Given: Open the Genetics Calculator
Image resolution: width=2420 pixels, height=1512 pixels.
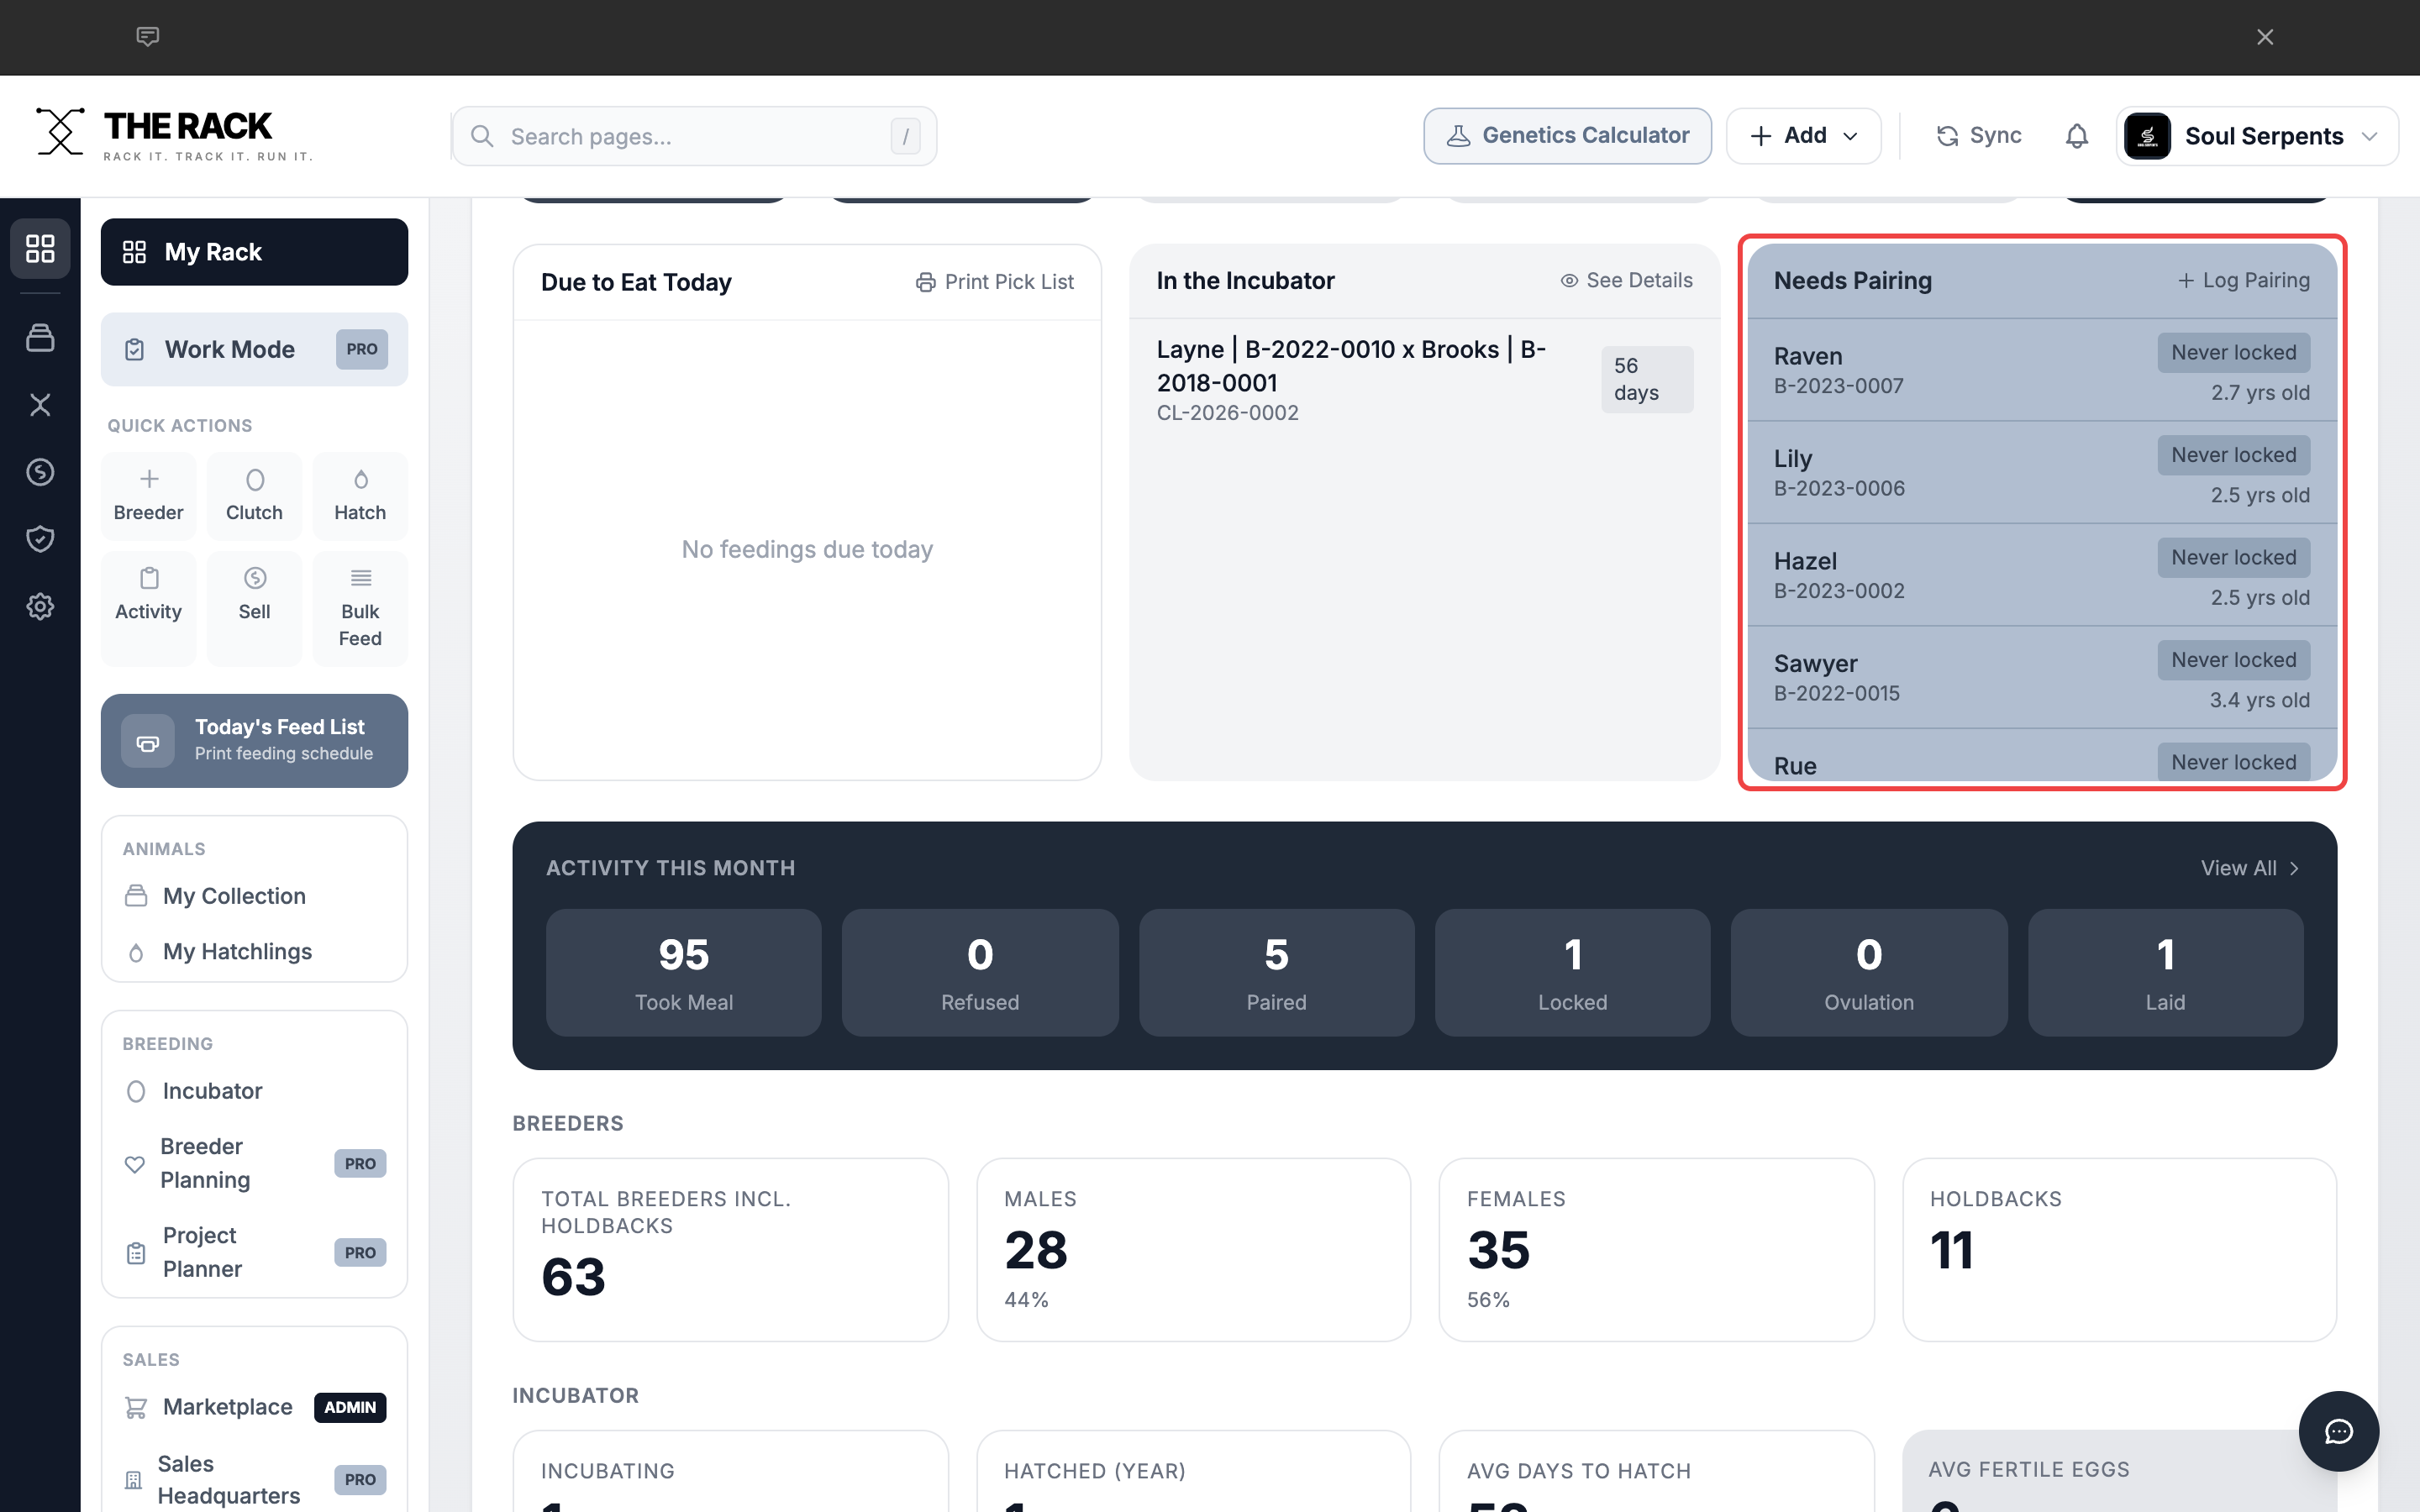Looking at the screenshot, I should pos(1567,136).
